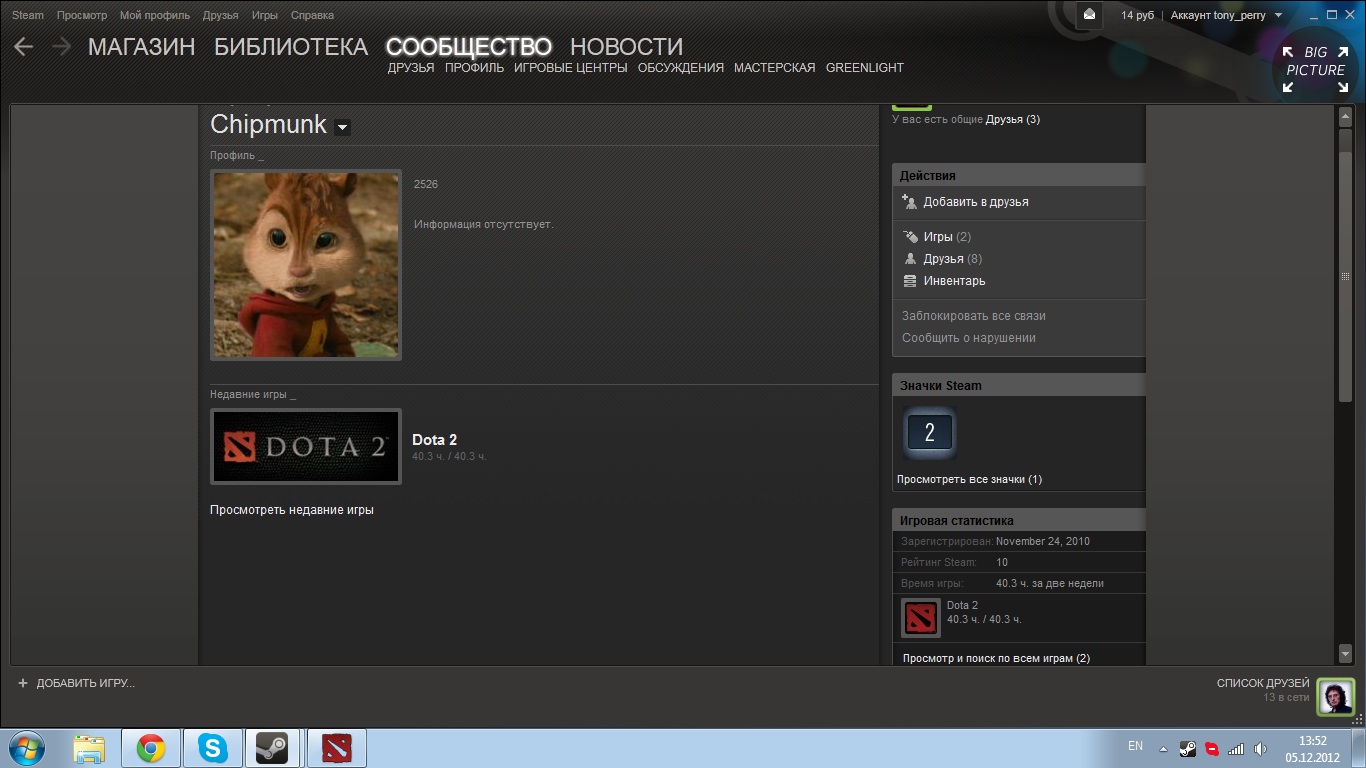1366x768 pixels.
Task: Click the Steam level 2 badge
Action: pos(929,433)
